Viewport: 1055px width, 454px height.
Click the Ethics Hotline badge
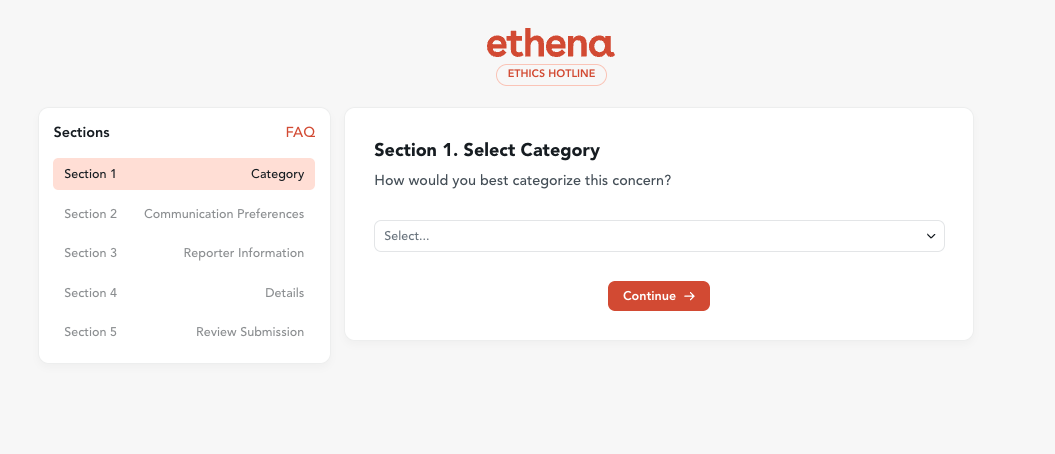[551, 75]
